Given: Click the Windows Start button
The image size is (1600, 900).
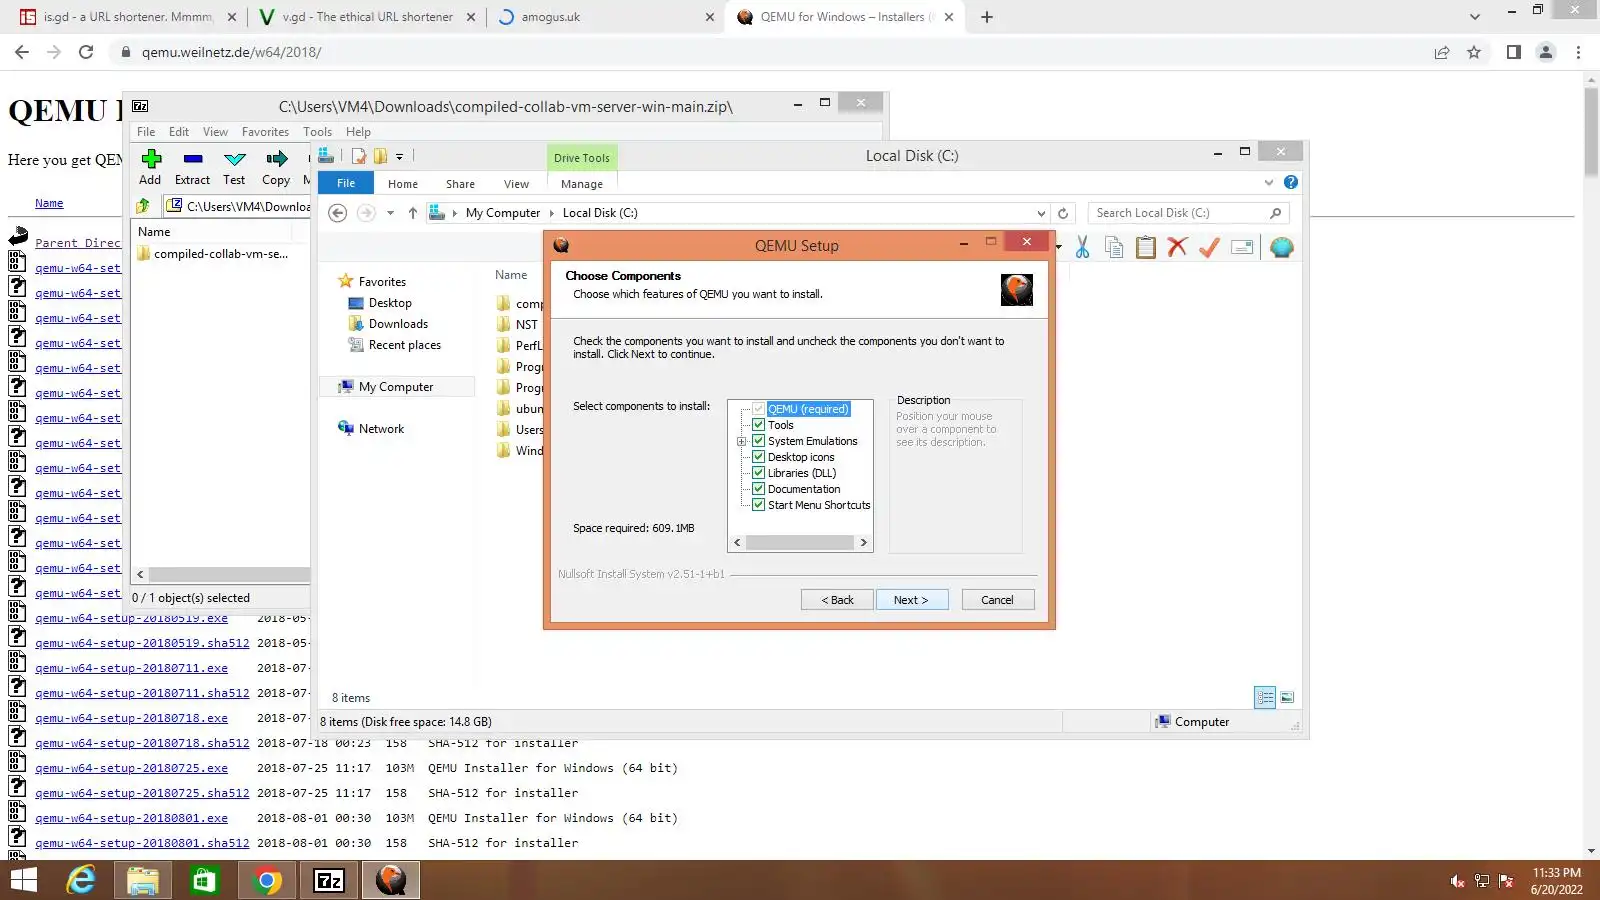Looking at the screenshot, I should pyautogui.click(x=23, y=880).
